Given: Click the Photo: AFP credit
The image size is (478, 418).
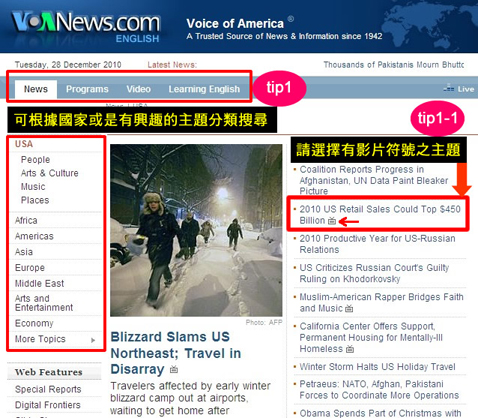Looking at the screenshot, I should coord(264,322).
